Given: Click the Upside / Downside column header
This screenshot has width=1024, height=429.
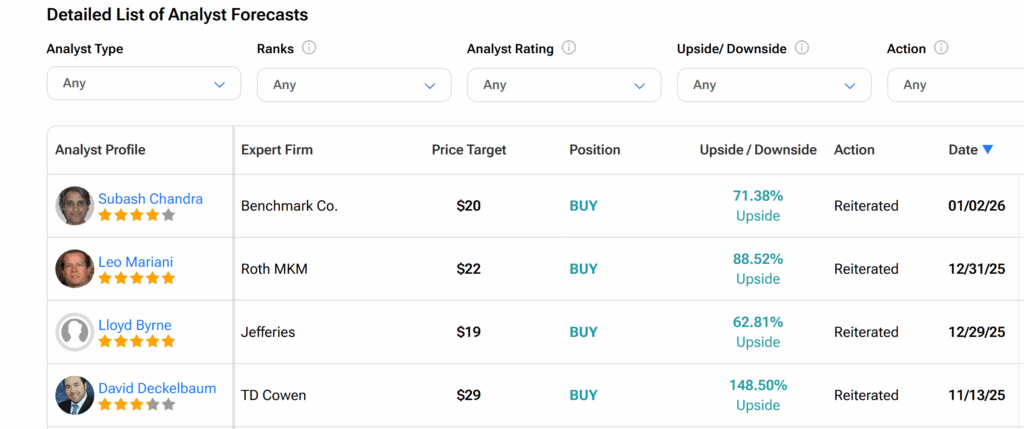Looking at the screenshot, I should tap(758, 150).
